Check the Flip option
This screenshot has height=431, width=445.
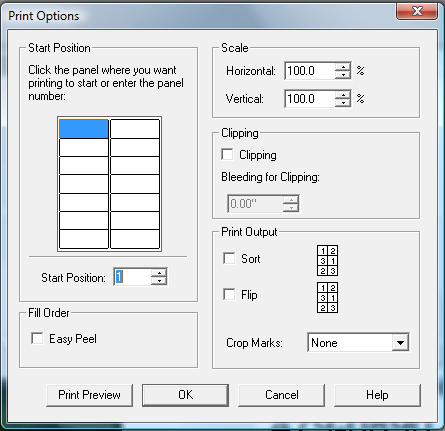click(x=229, y=294)
